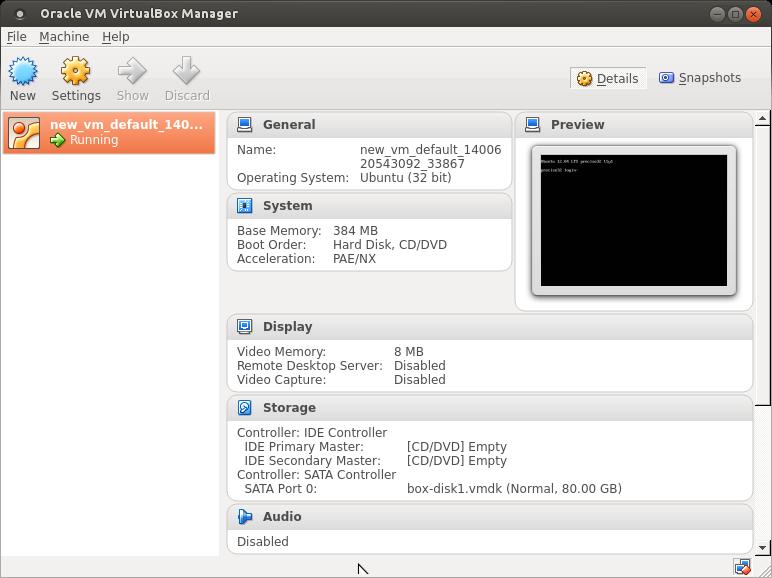772x578 pixels.
Task: Click the VM preview screen thumbnail
Action: (x=634, y=220)
